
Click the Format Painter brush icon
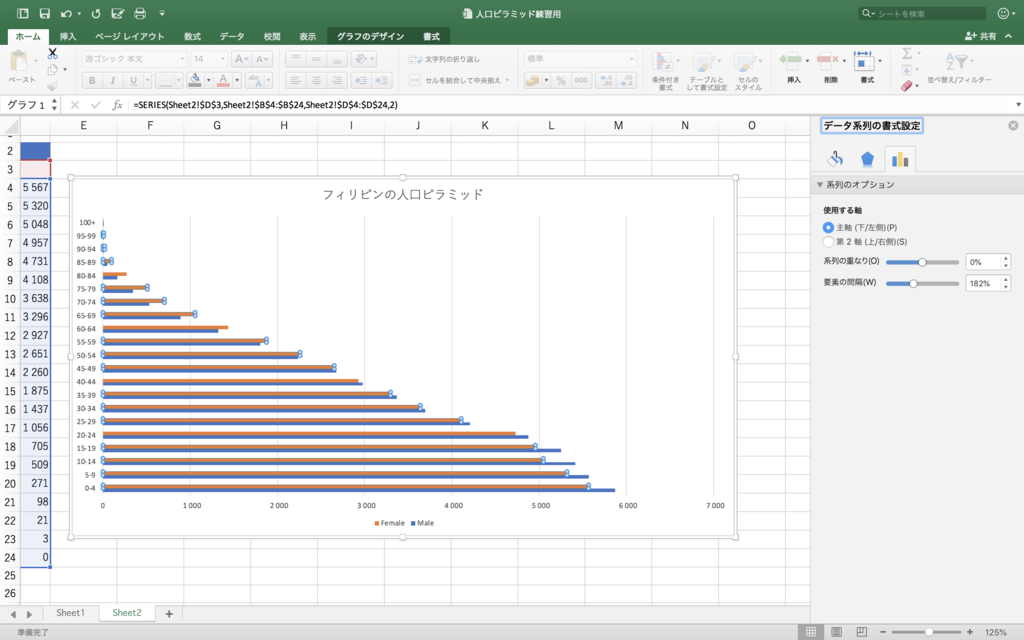click(x=52, y=86)
